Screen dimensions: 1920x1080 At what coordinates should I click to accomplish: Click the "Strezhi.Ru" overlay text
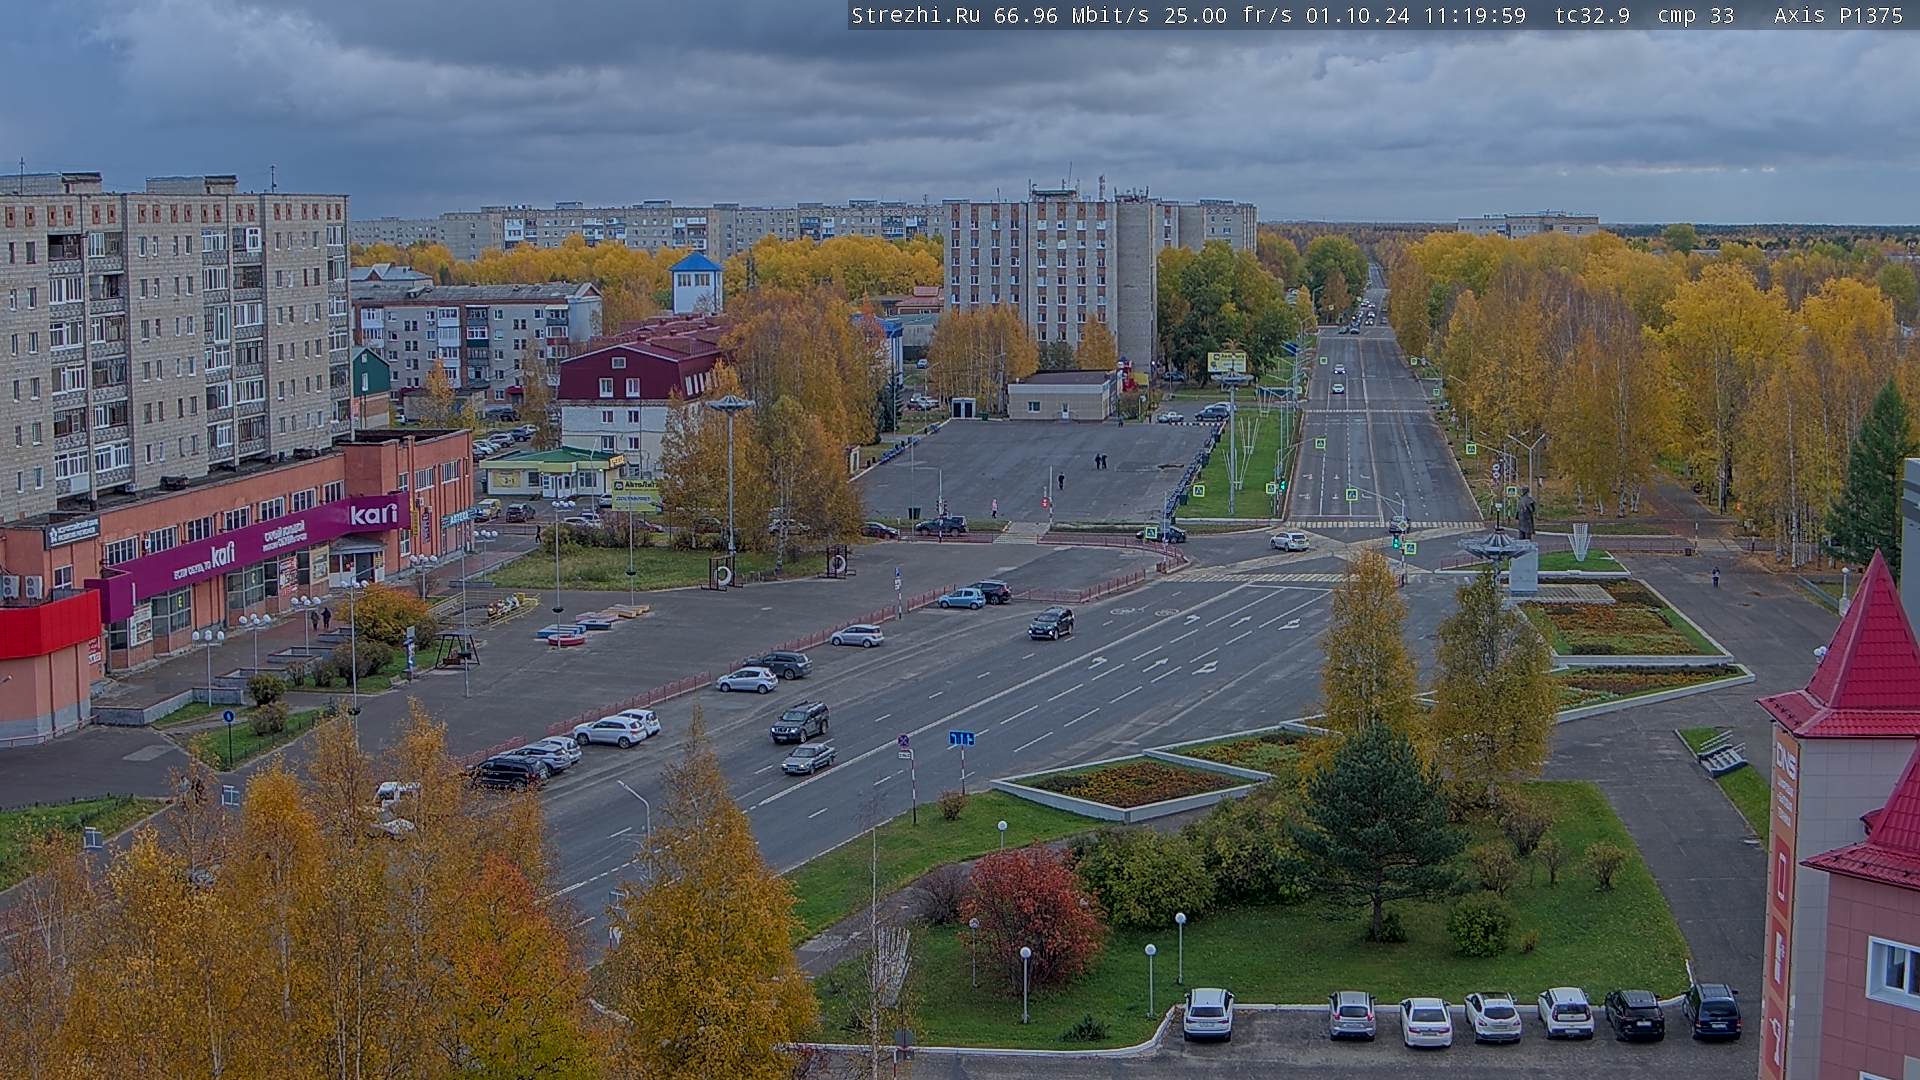915,15
